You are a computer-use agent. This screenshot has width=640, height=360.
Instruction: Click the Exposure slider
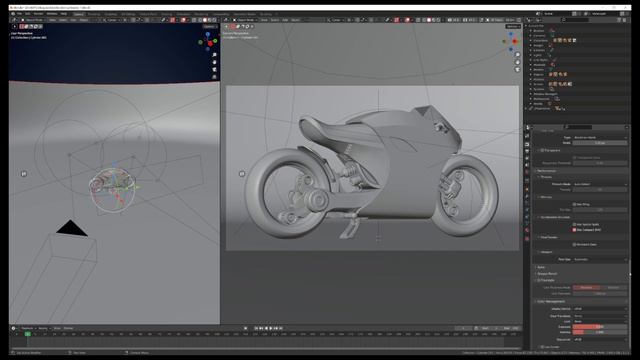(x=600, y=327)
